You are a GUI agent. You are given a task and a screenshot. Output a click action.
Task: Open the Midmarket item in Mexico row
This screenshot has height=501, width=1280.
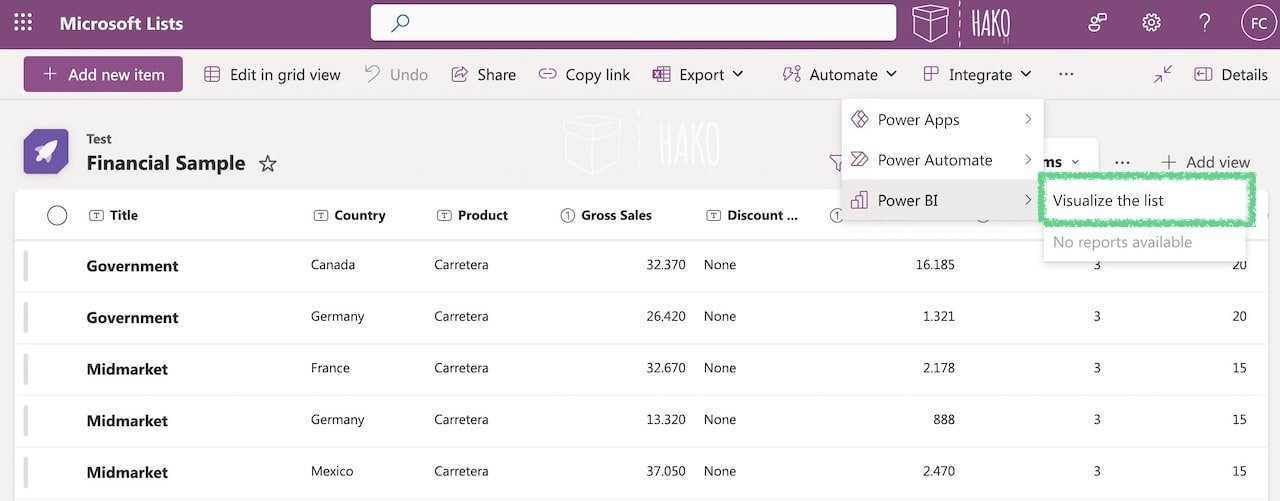[x=127, y=472]
